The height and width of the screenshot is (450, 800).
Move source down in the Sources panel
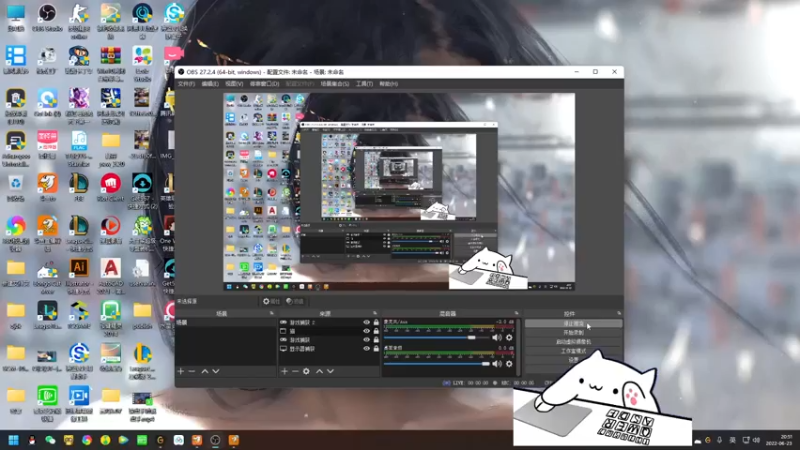[x=331, y=371]
